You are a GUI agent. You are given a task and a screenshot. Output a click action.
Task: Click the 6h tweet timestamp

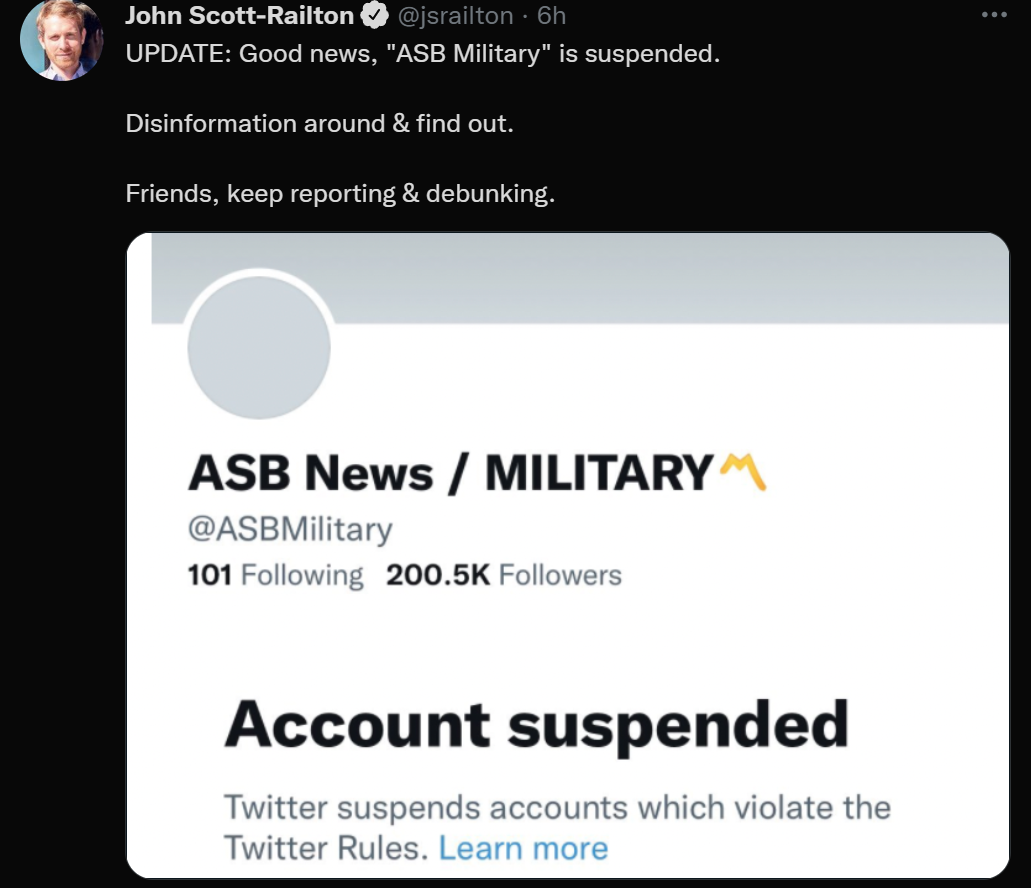click(551, 15)
